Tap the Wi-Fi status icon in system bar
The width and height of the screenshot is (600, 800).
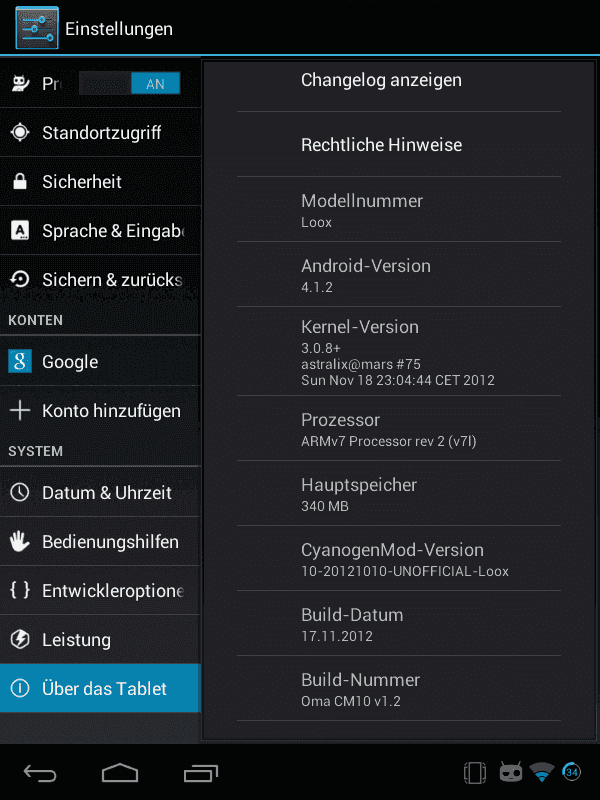[x=541, y=772]
